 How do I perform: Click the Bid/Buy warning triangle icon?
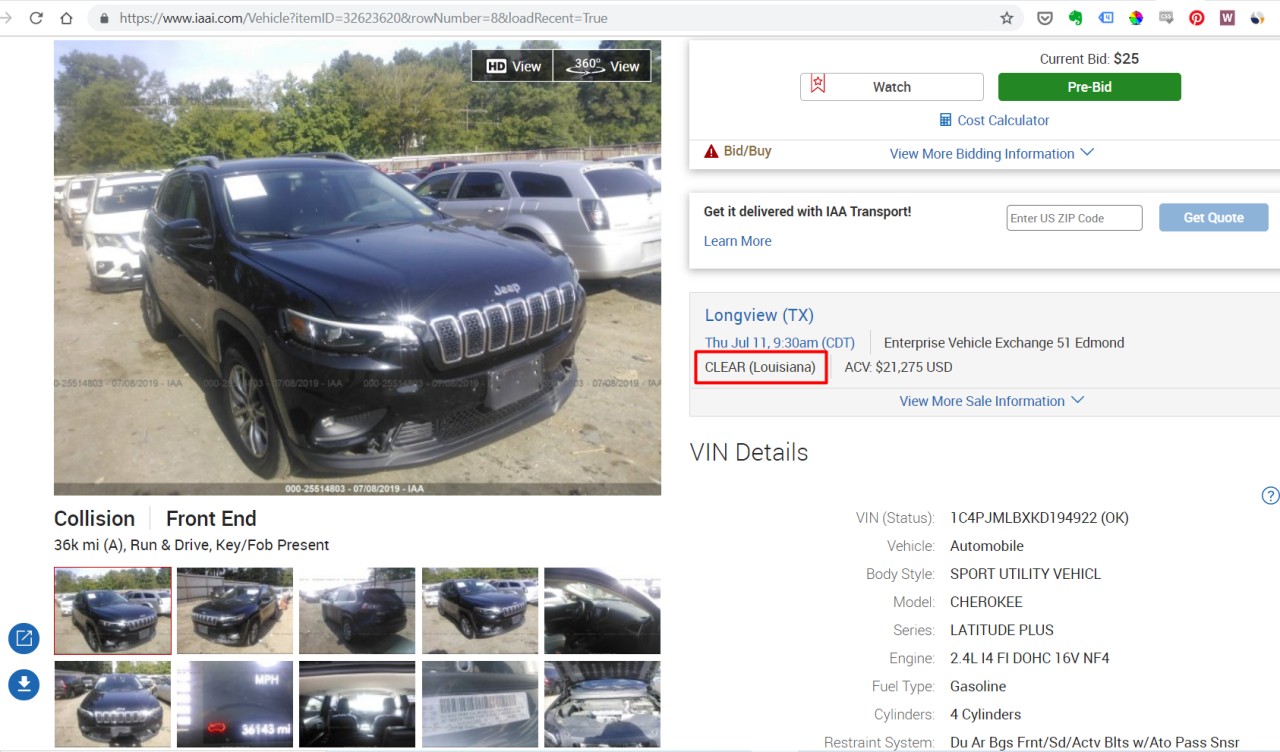coord(711,152)
